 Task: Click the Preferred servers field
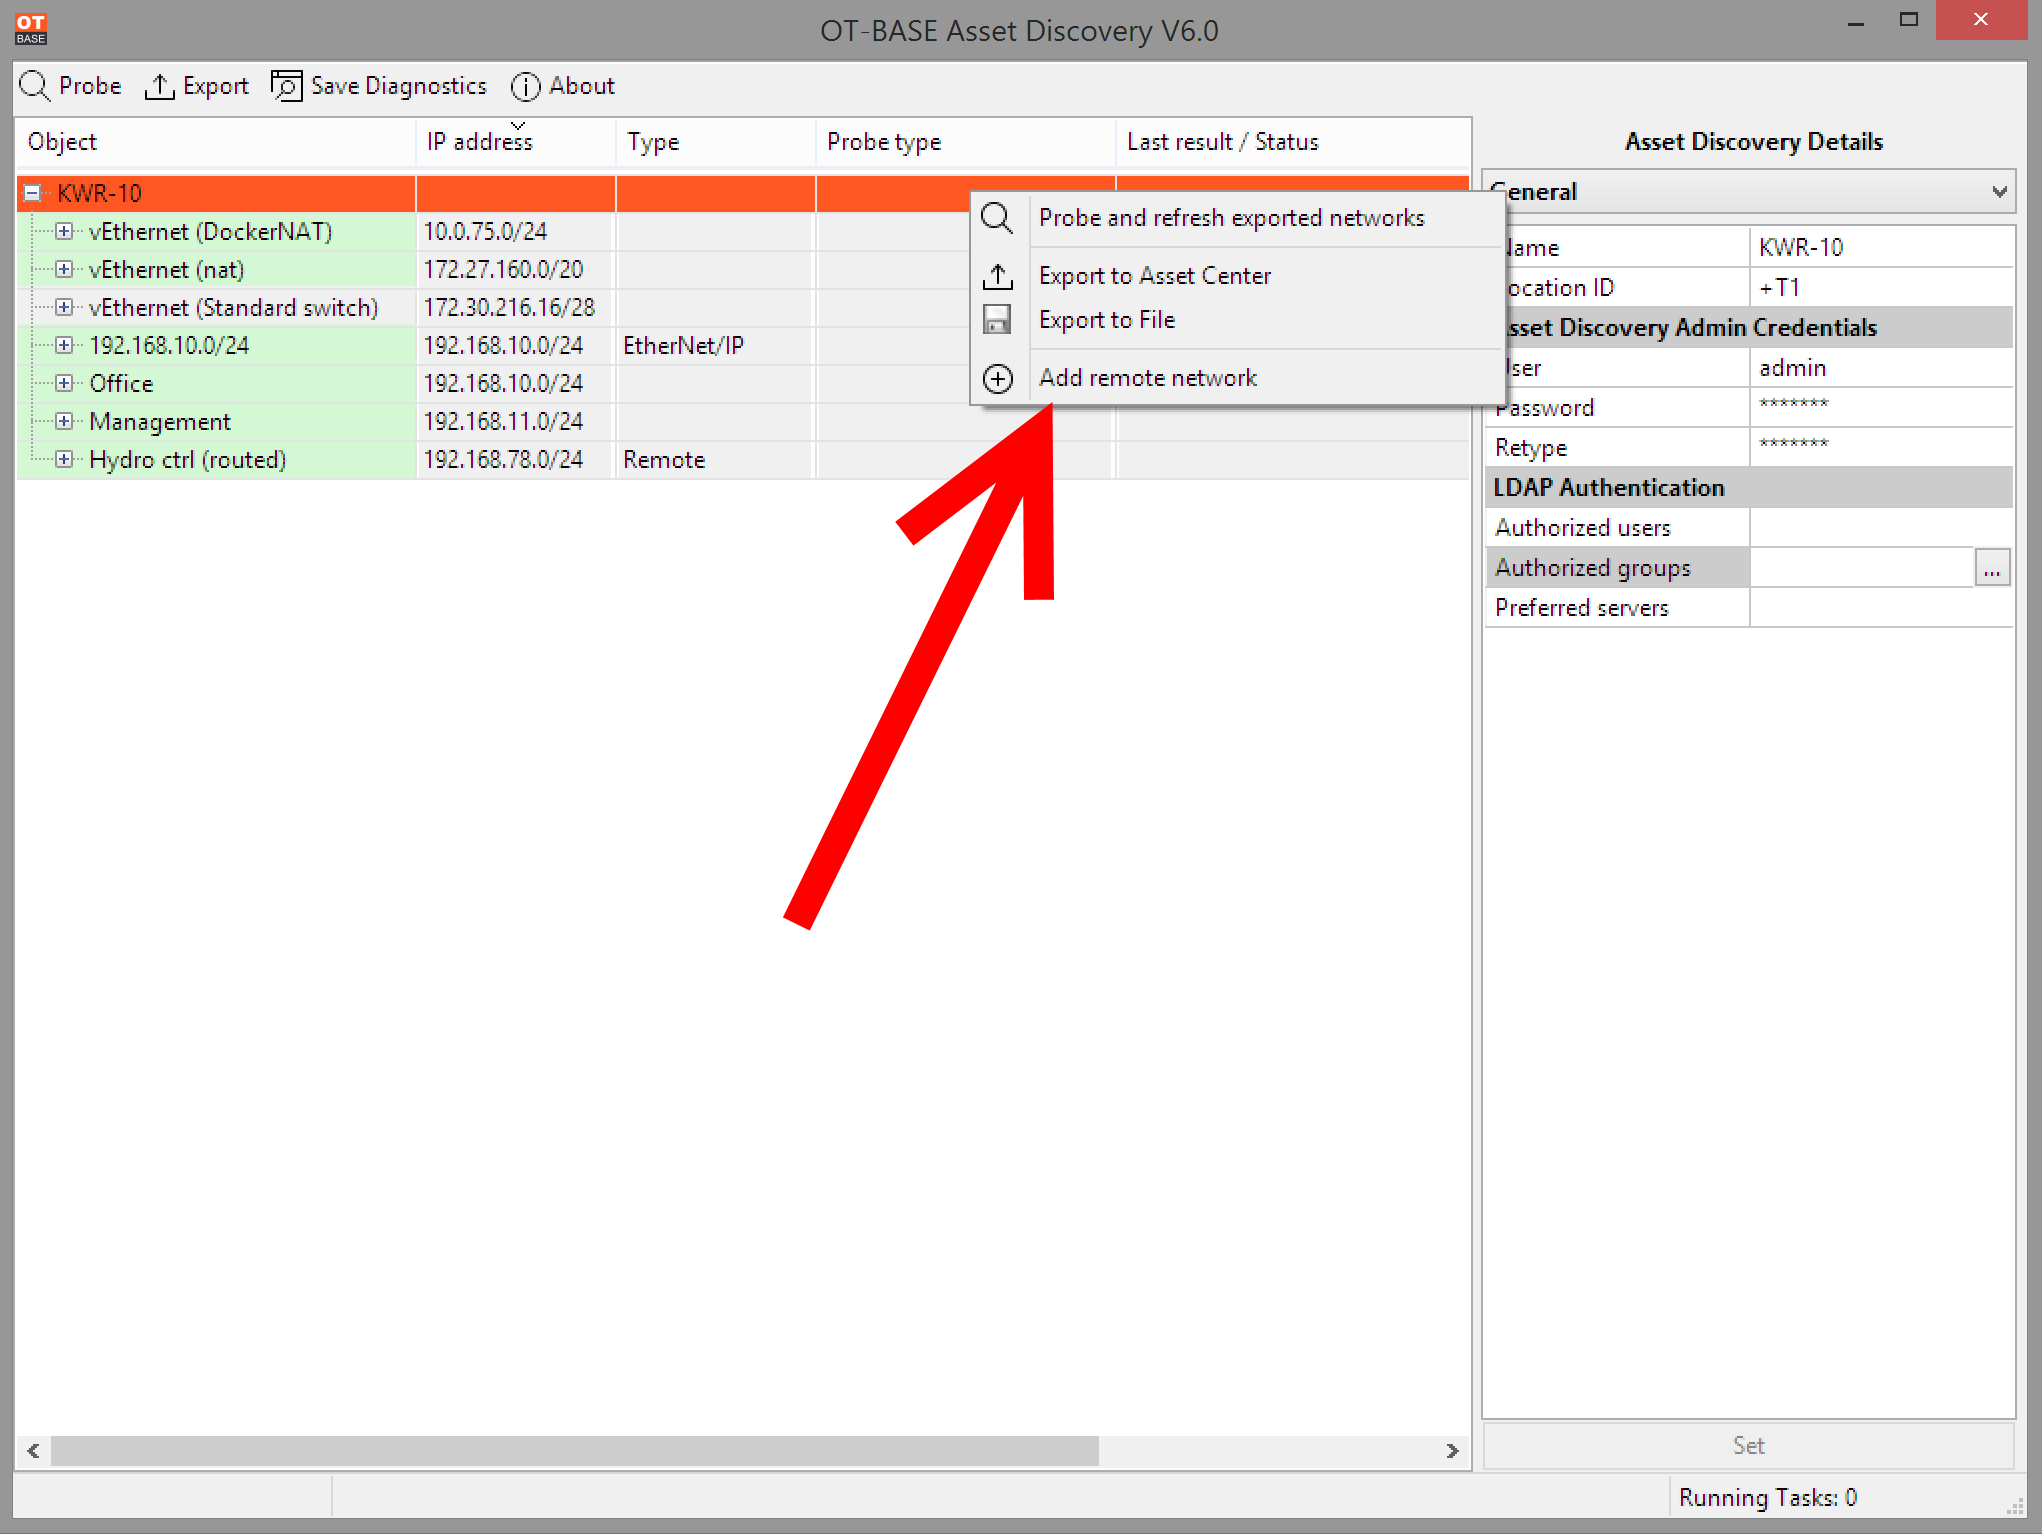tap(1881, 607)
